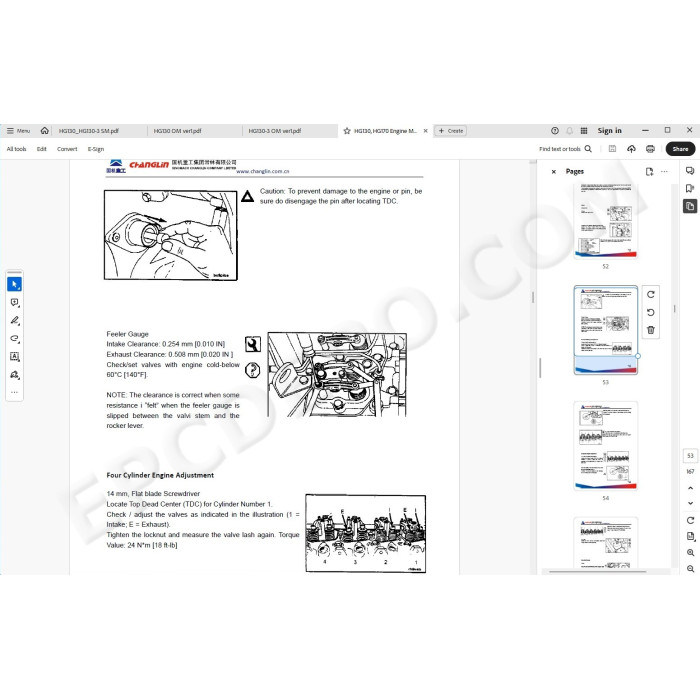Click the 'Feeler Gauge' text line

[127, 334]
